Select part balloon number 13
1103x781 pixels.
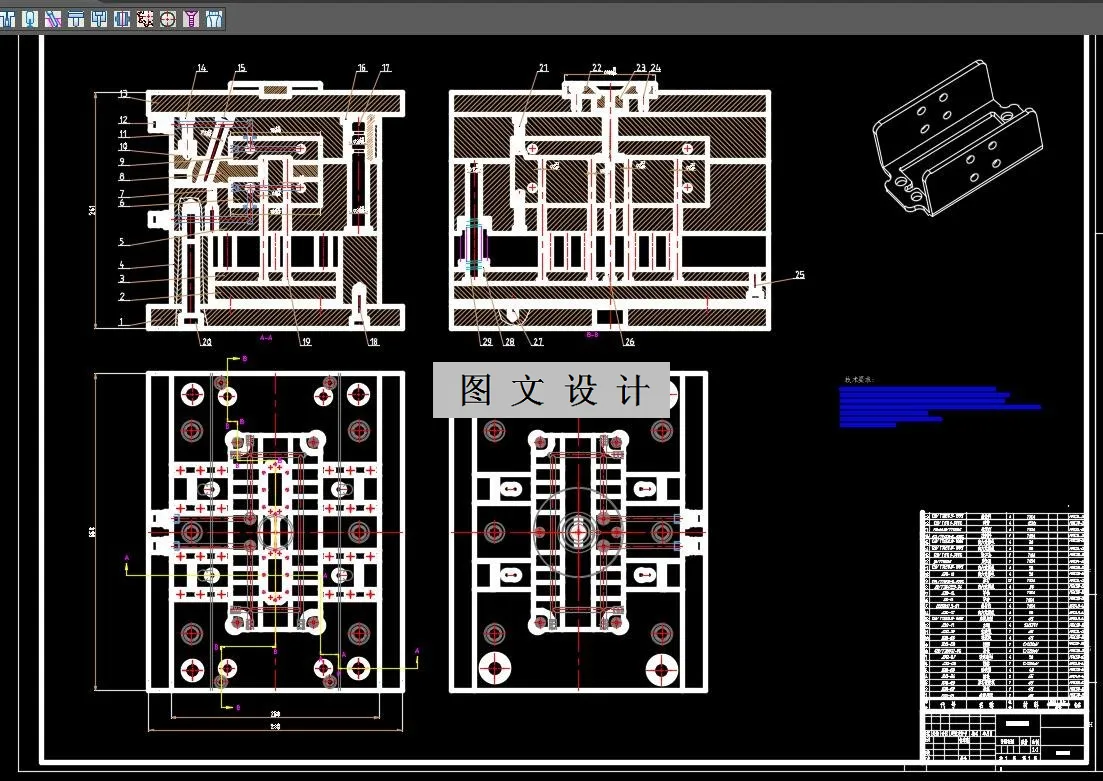[124, 94]
